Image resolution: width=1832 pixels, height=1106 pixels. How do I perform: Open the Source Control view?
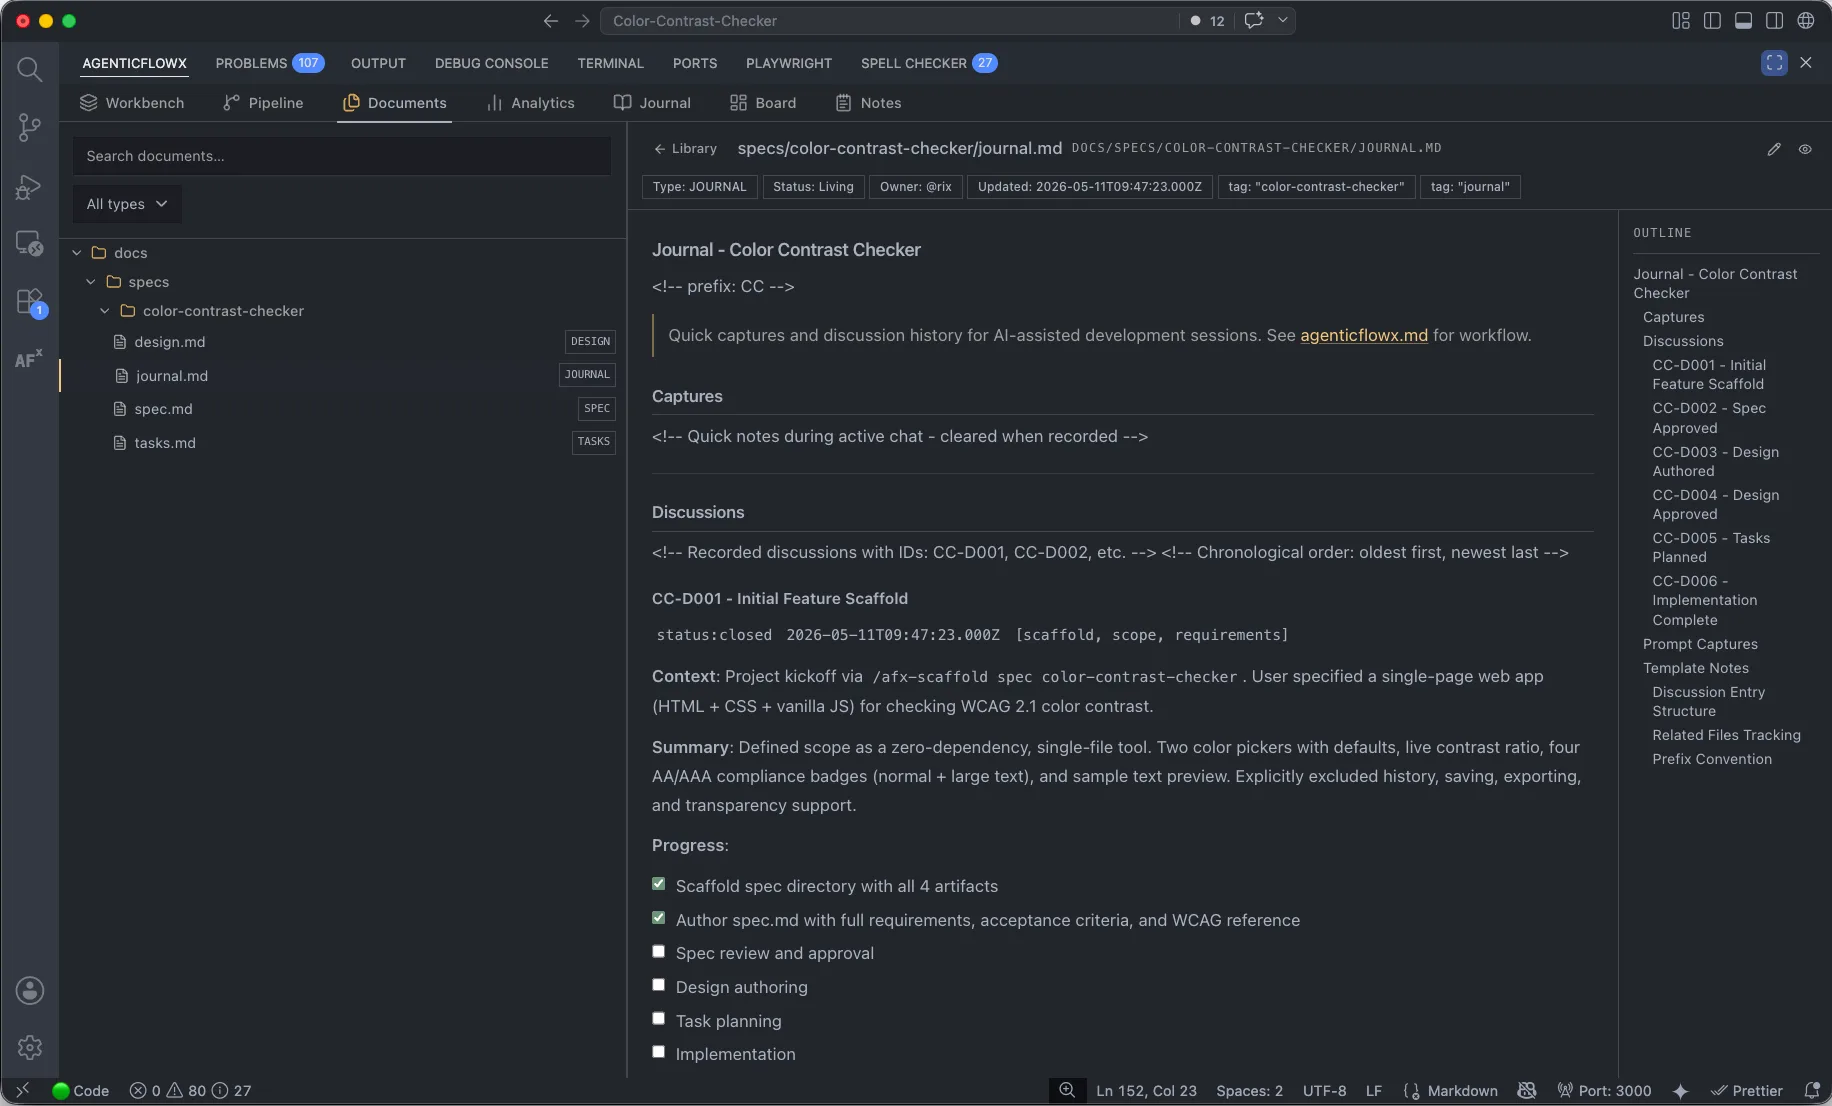click(29, 127)
